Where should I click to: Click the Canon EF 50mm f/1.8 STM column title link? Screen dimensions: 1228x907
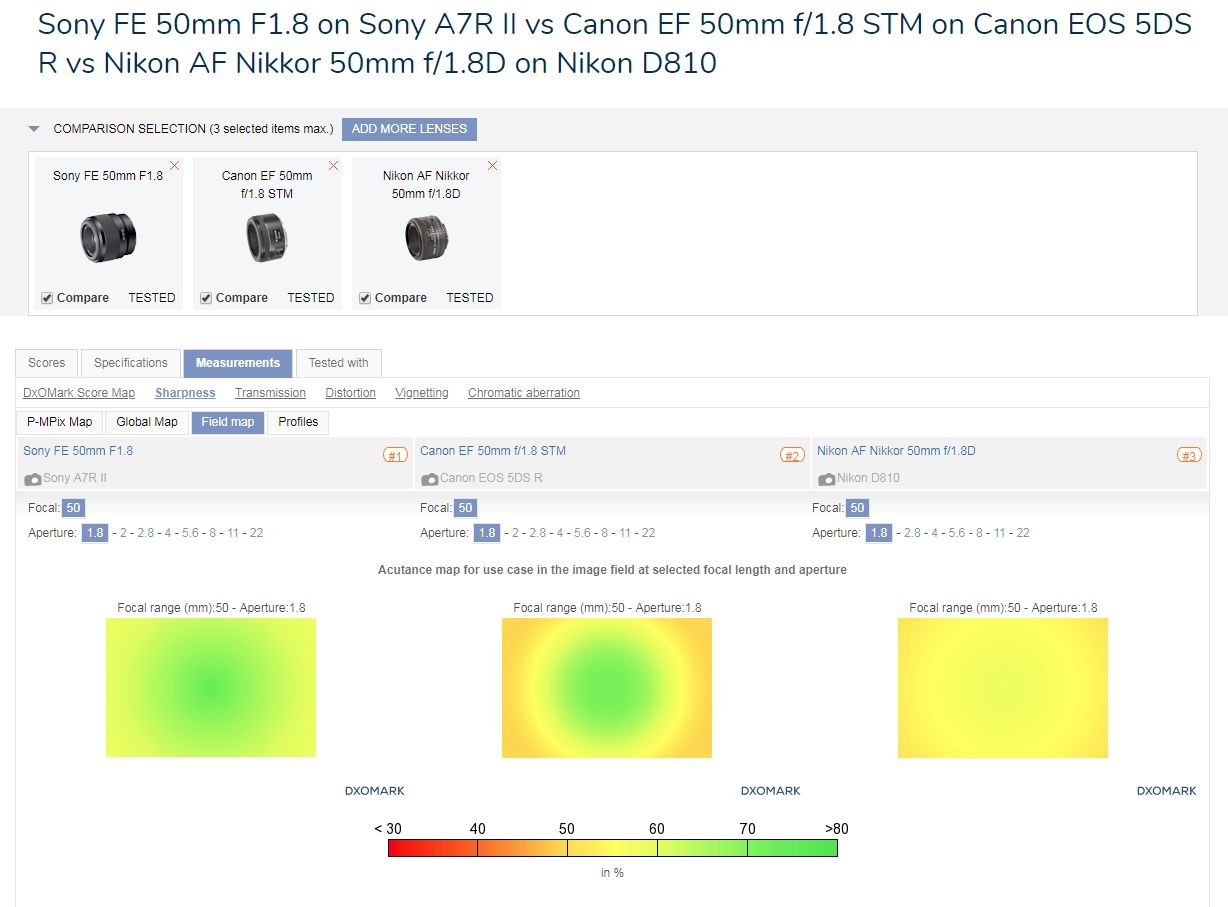(x=493, y=451)
